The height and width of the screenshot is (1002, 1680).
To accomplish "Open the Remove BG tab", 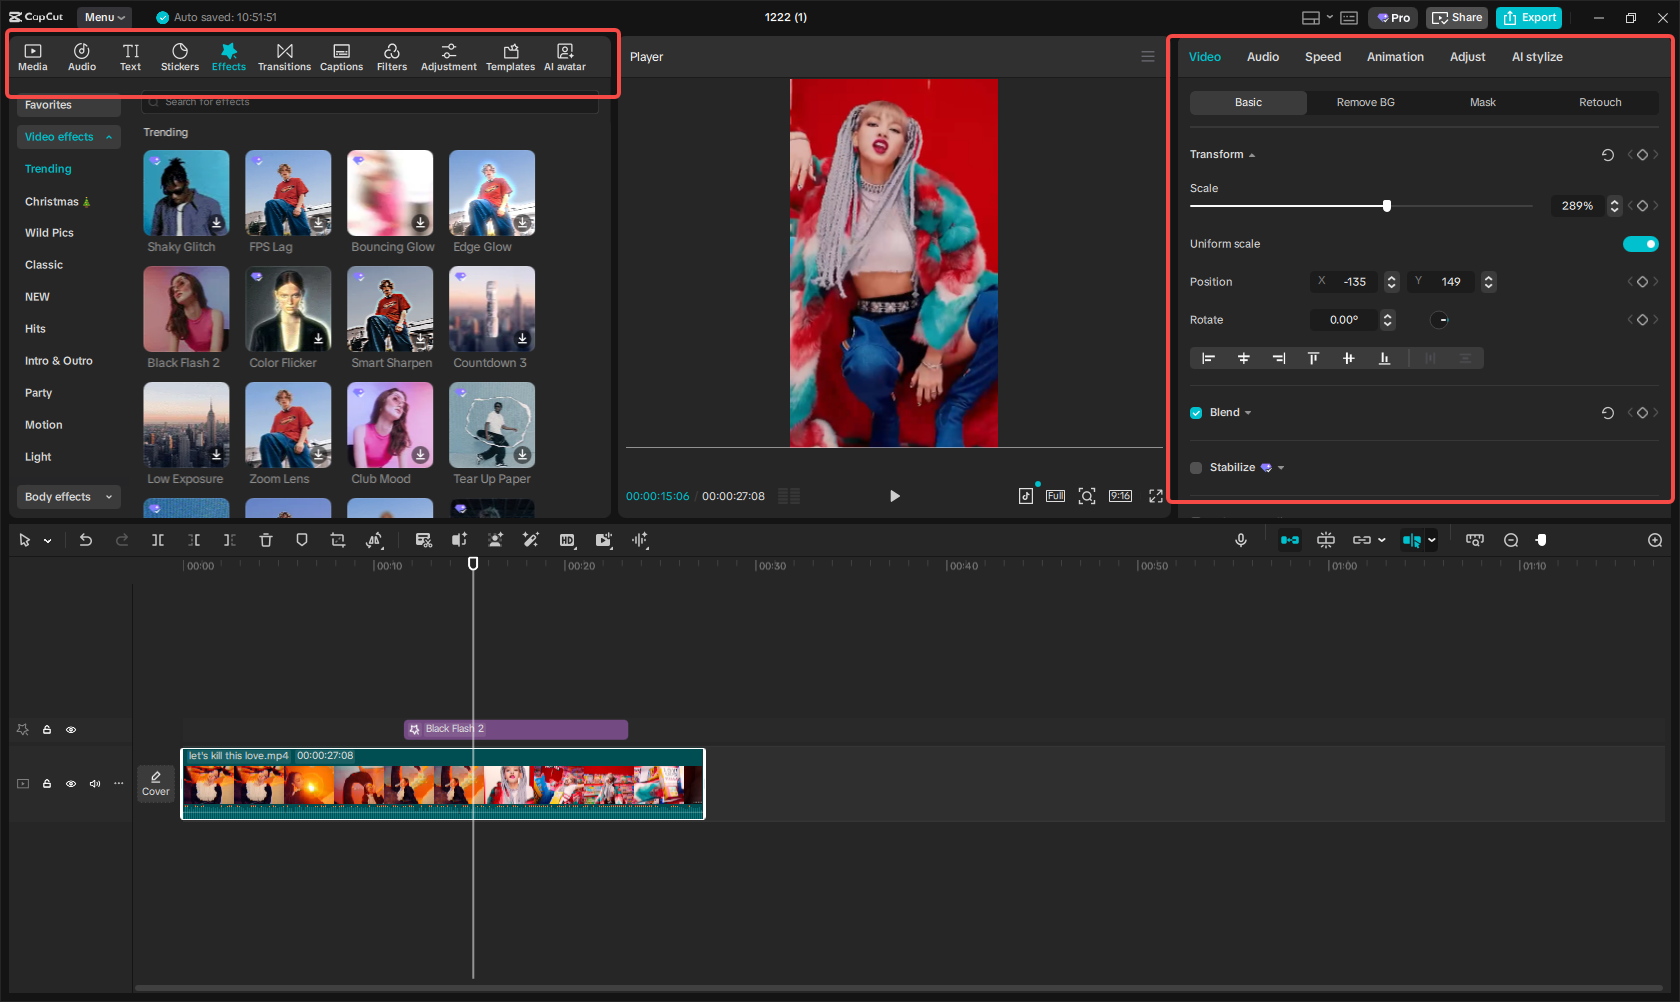I will pos(1365,102).
